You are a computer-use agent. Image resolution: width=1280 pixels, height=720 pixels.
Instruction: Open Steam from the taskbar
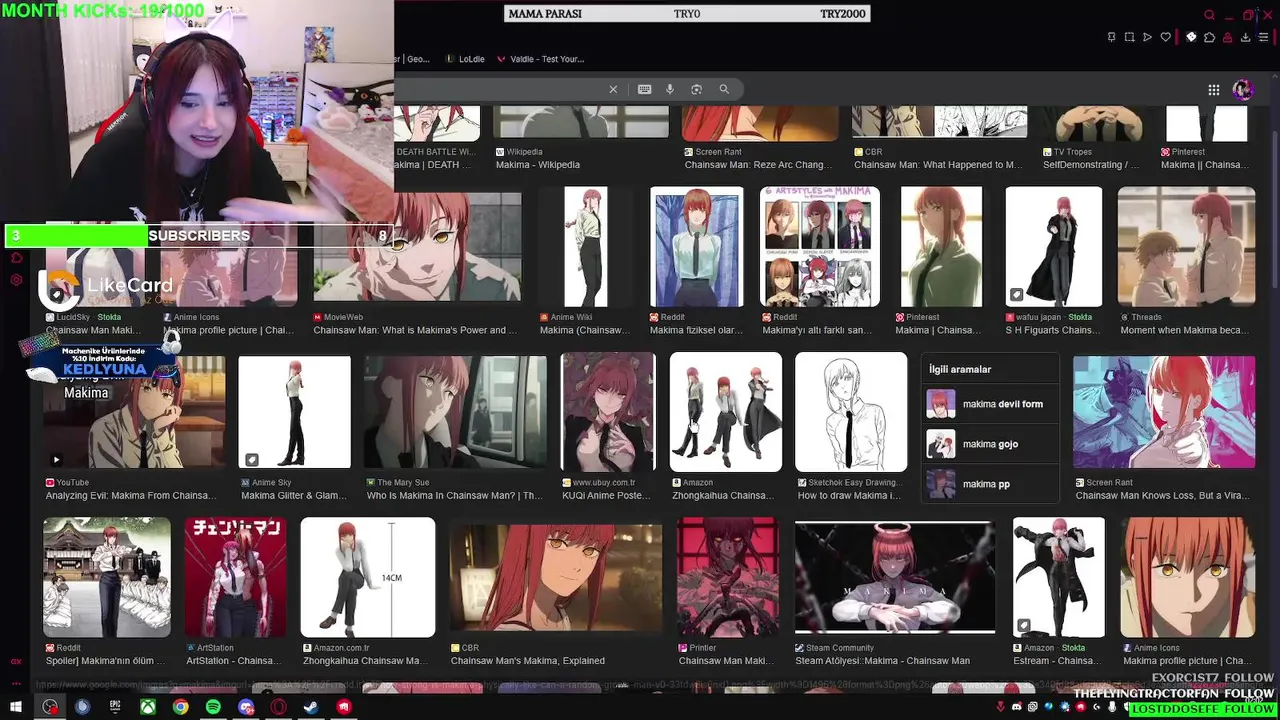click(311, 707)
